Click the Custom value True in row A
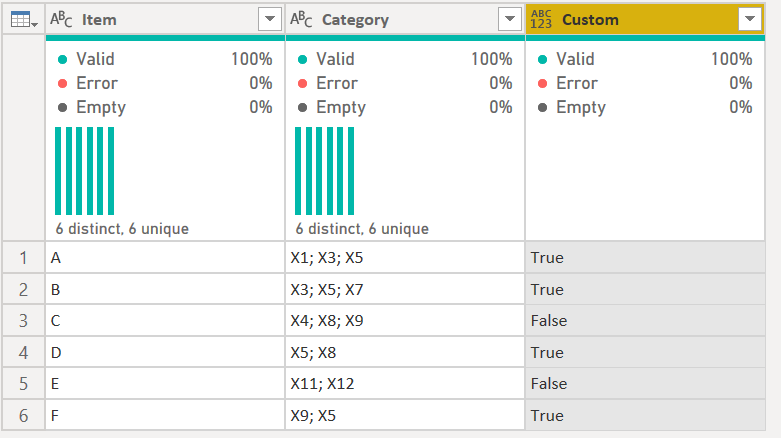 pos(645,258)
